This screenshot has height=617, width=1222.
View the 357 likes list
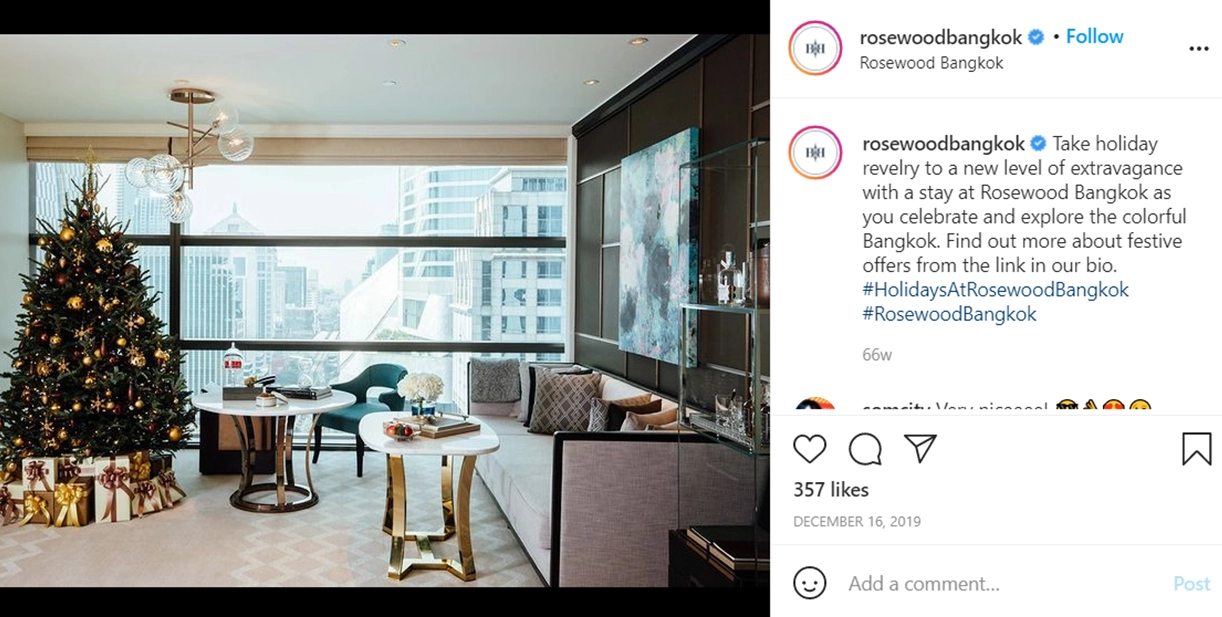(831, 490)
